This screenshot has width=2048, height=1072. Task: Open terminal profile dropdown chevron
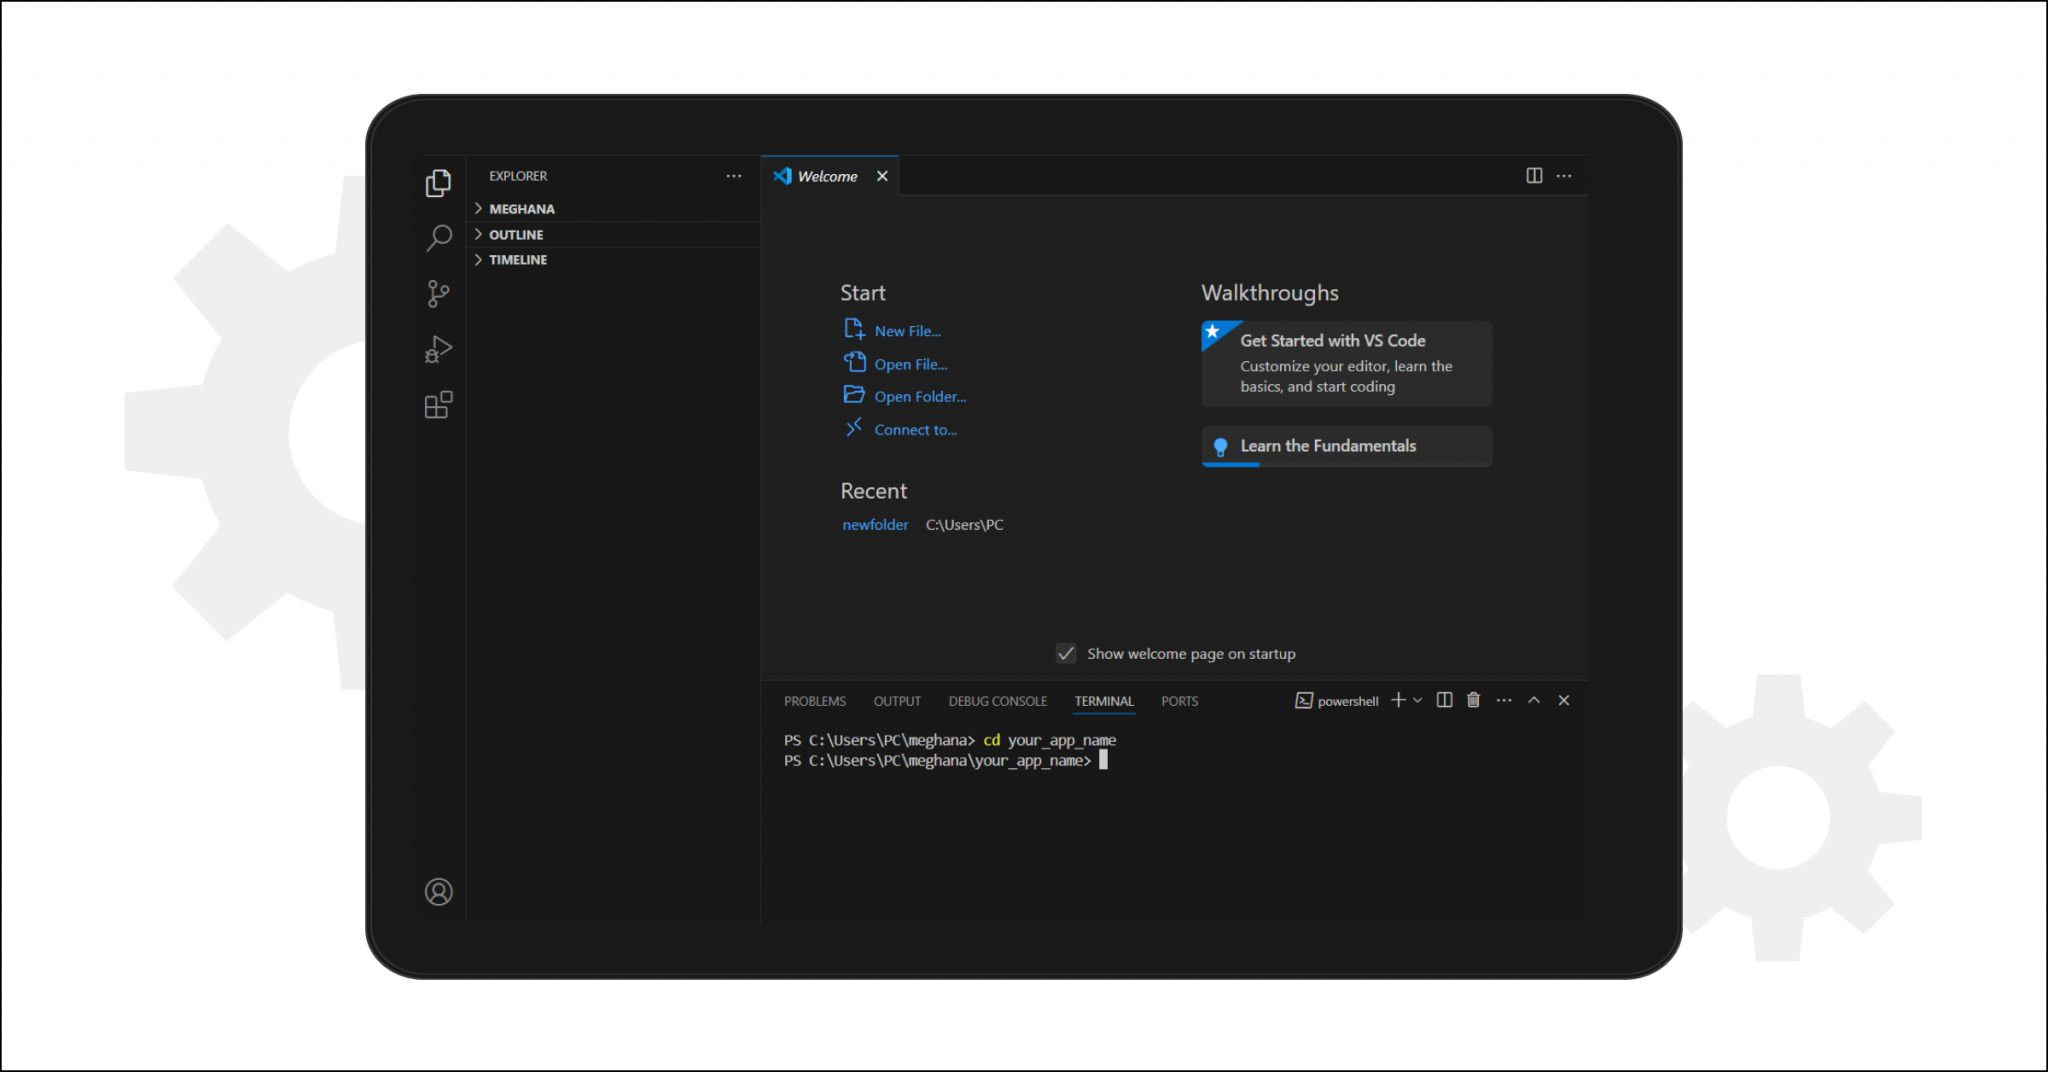click(1417, 700)
